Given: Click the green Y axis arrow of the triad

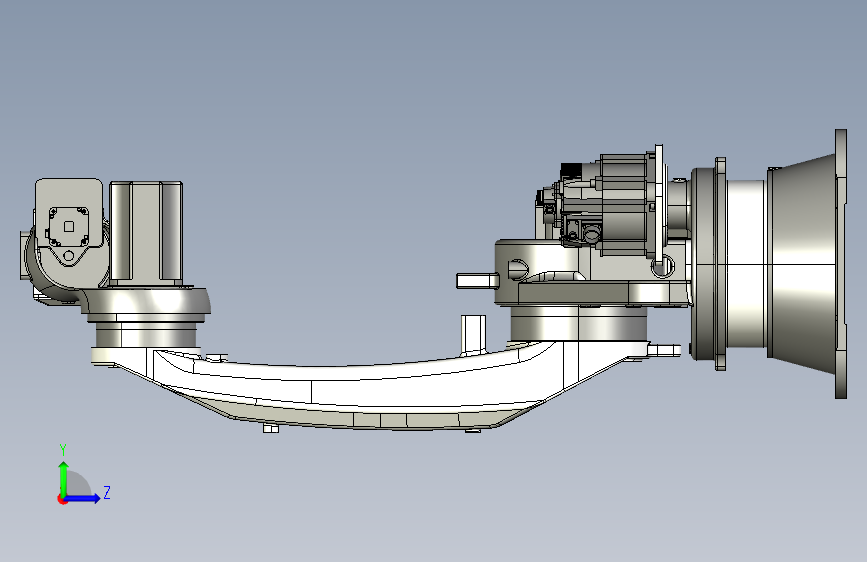Looking at the screenshot, I should coord(64,479).
